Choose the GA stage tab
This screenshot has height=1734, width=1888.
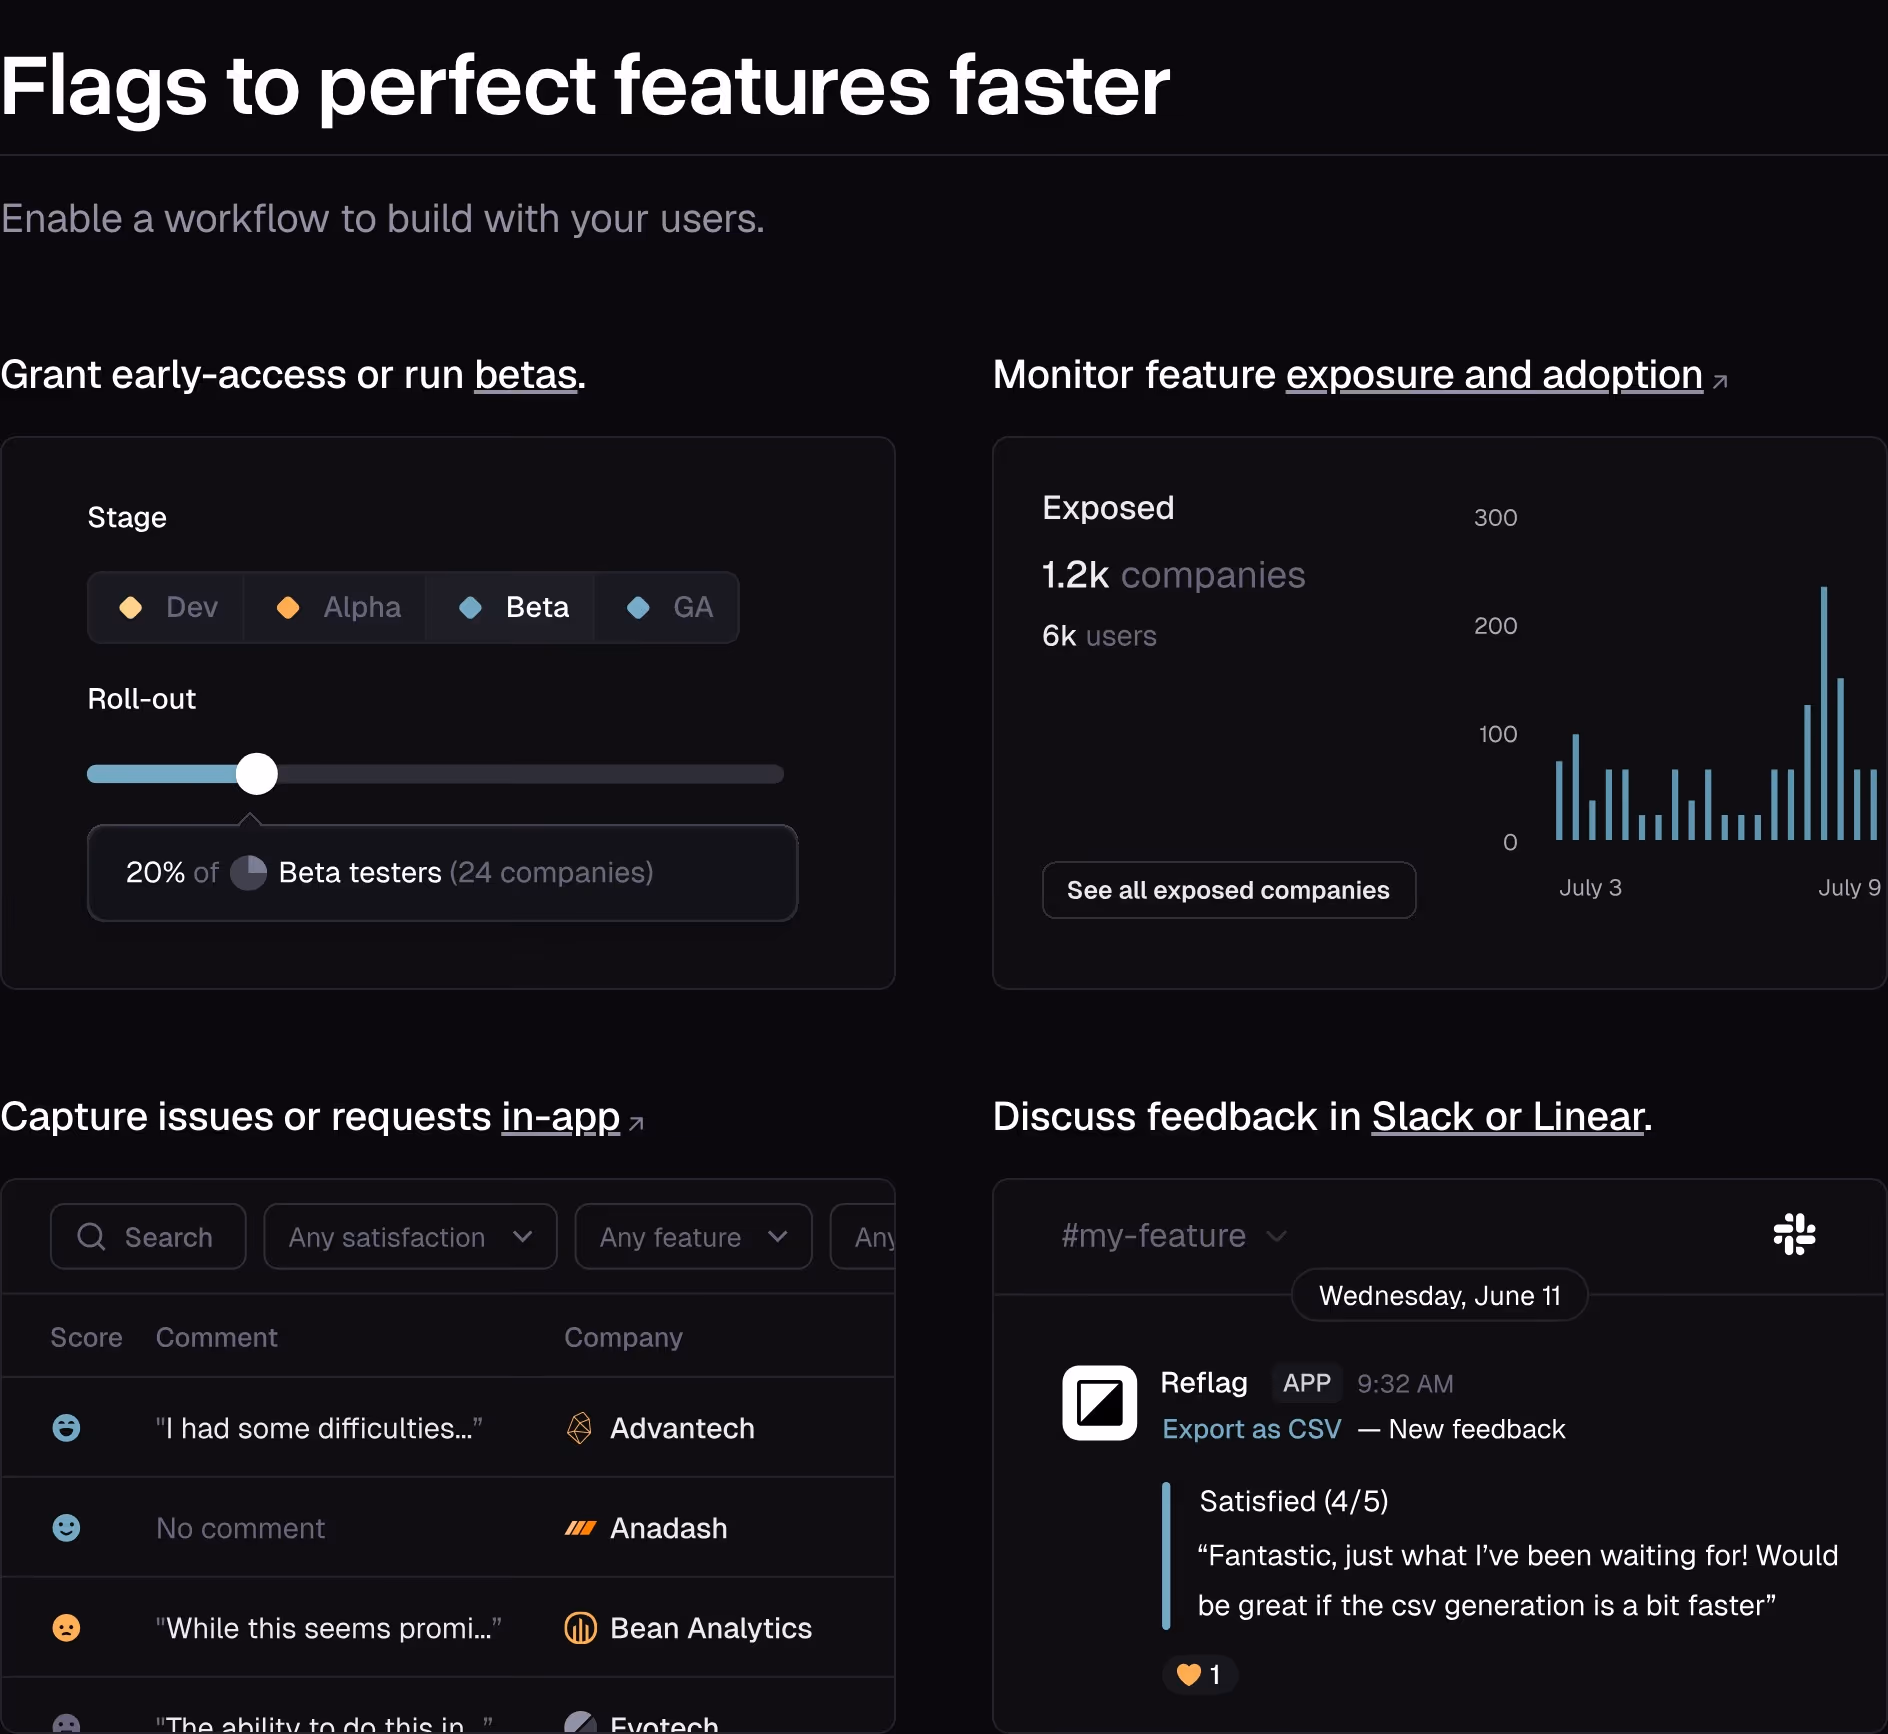coord(667,607)
